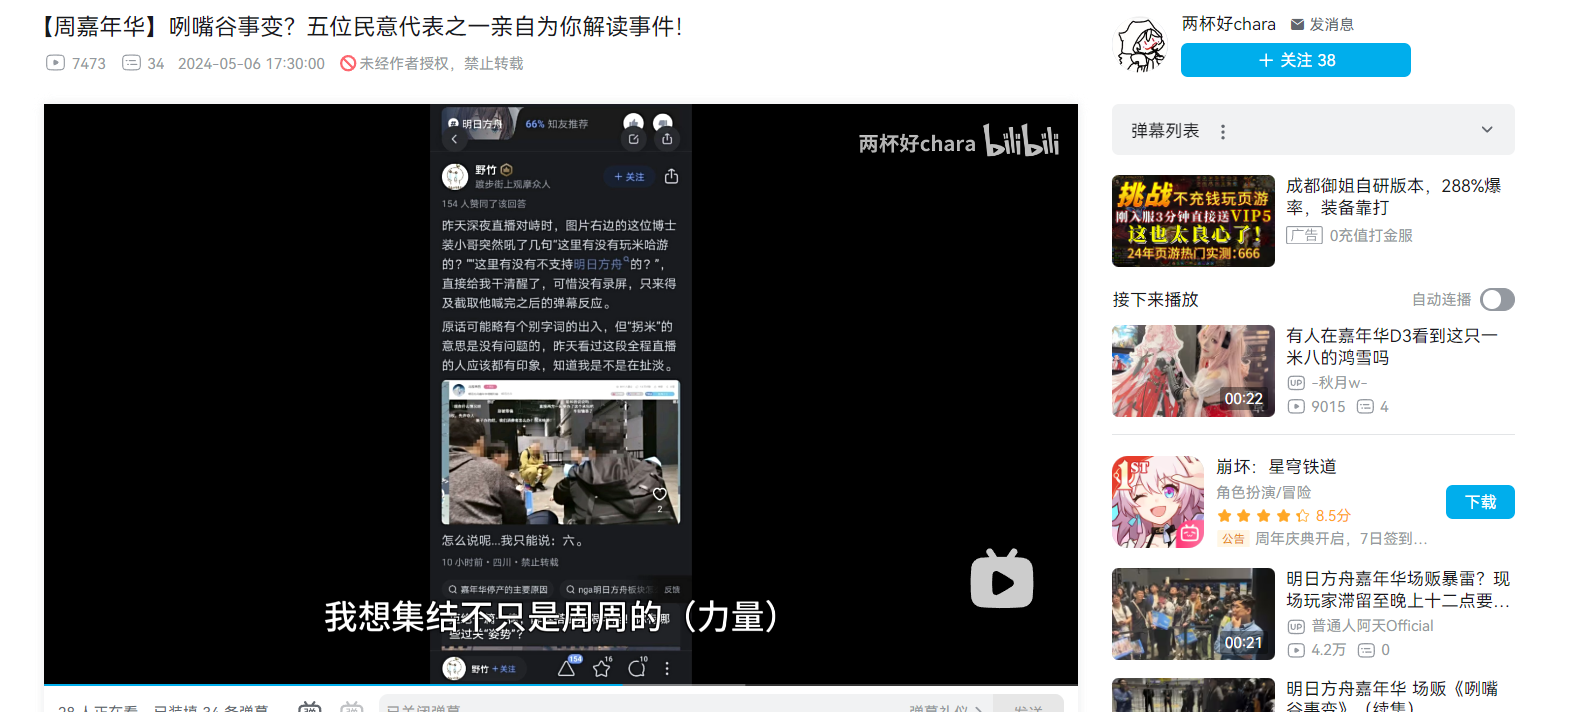Click the video progress bar
This screenshot has height=712, width=1585.
click(561, 685)
